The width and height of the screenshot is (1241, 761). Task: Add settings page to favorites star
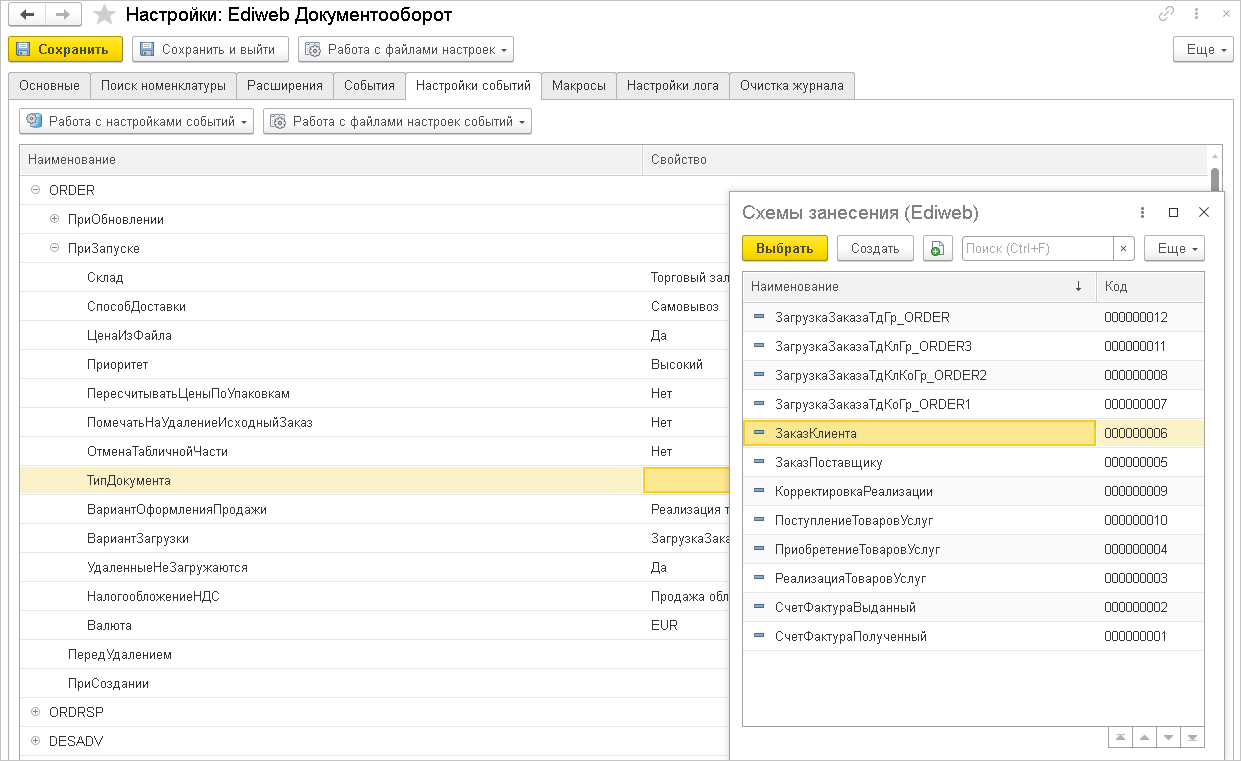(x=103, y=15)
